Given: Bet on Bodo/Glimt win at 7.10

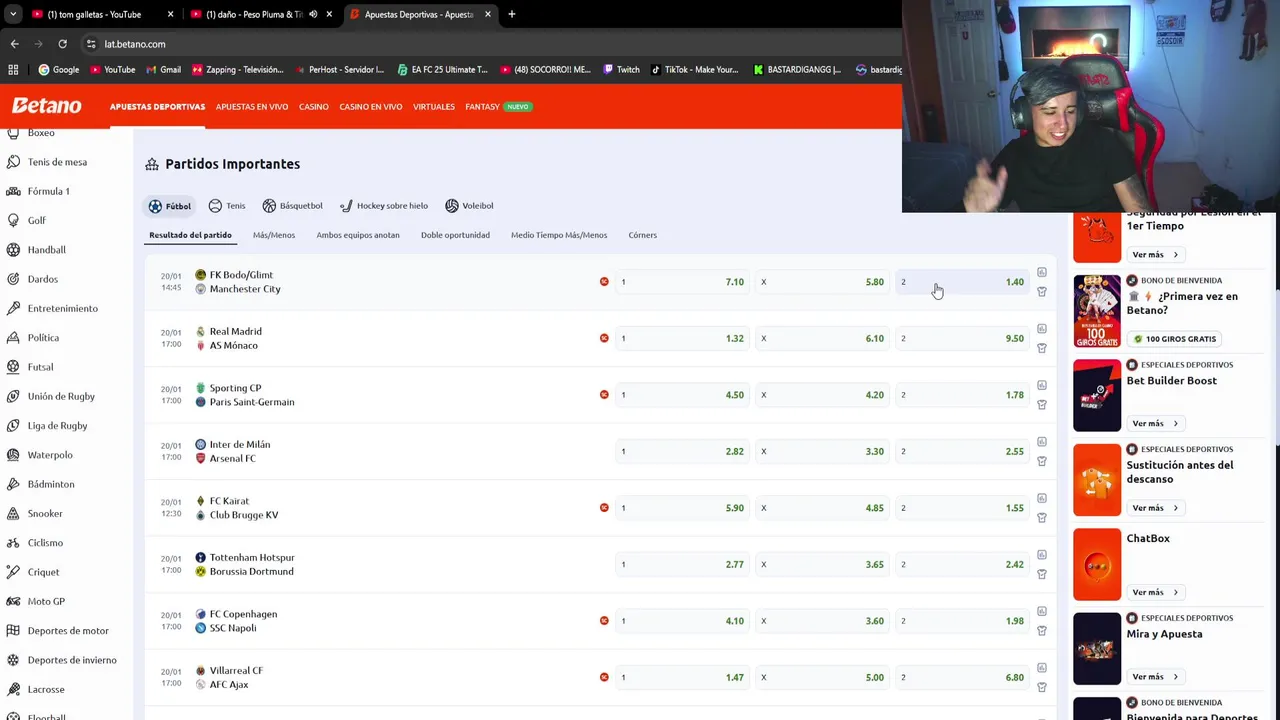Looking at the screenshot, I should tap(682, 282).
